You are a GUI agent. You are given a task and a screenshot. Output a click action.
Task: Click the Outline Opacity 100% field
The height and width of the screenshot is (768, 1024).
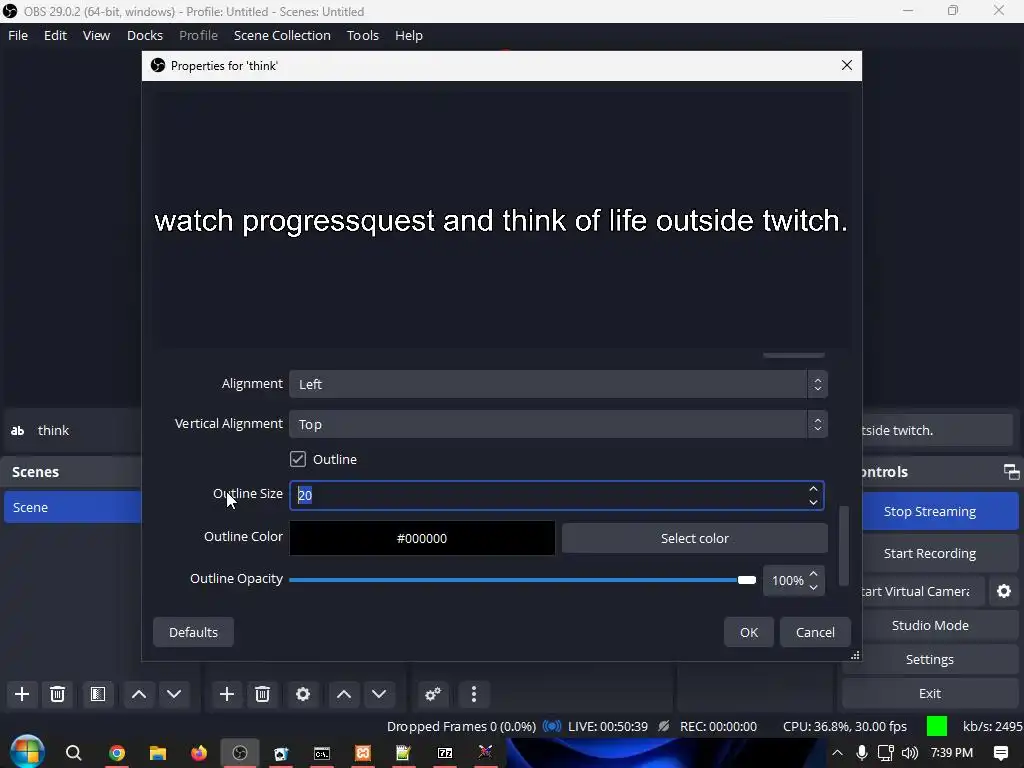point(787,581)
